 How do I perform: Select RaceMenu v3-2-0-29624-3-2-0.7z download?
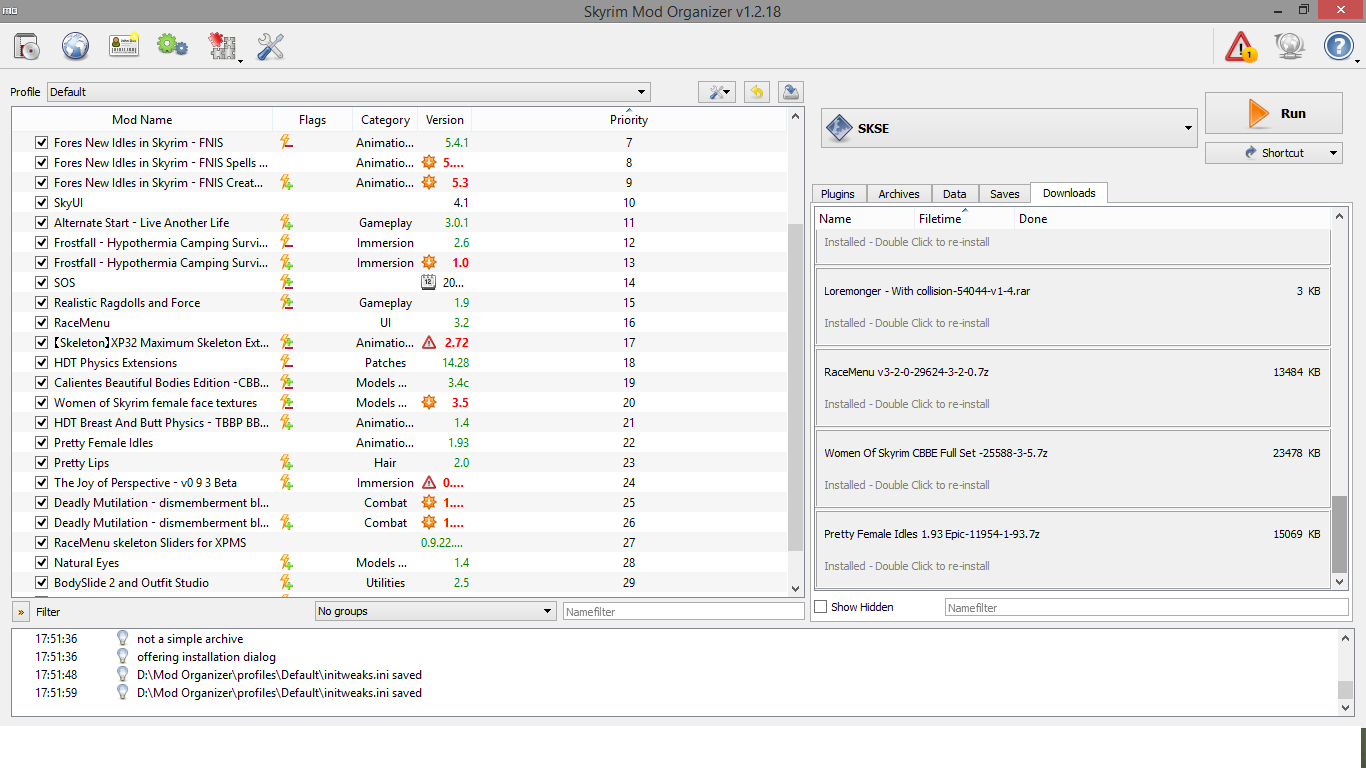point(1073,387)
